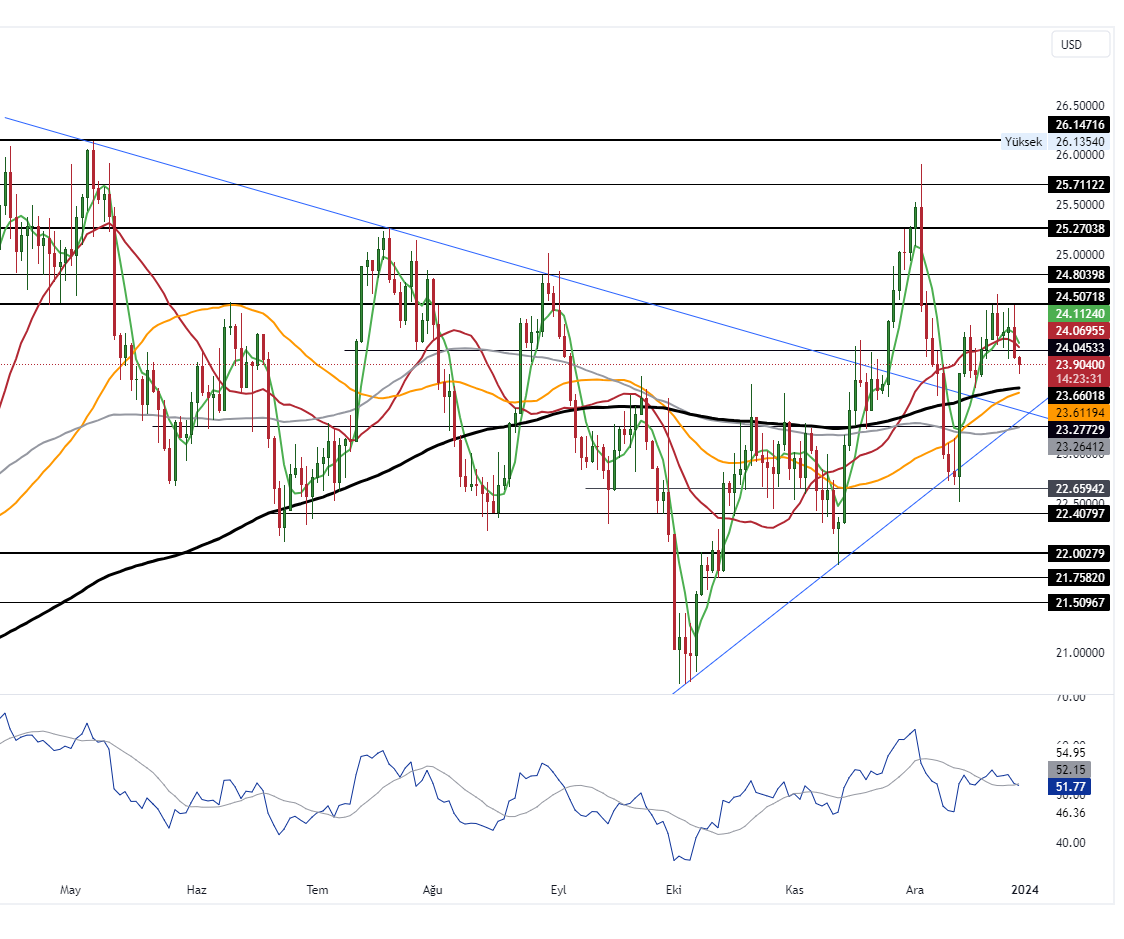The image size is (1124, 939).
Task: Click the red 23.90400 last price label
Action: click(x=1079, y=365)
